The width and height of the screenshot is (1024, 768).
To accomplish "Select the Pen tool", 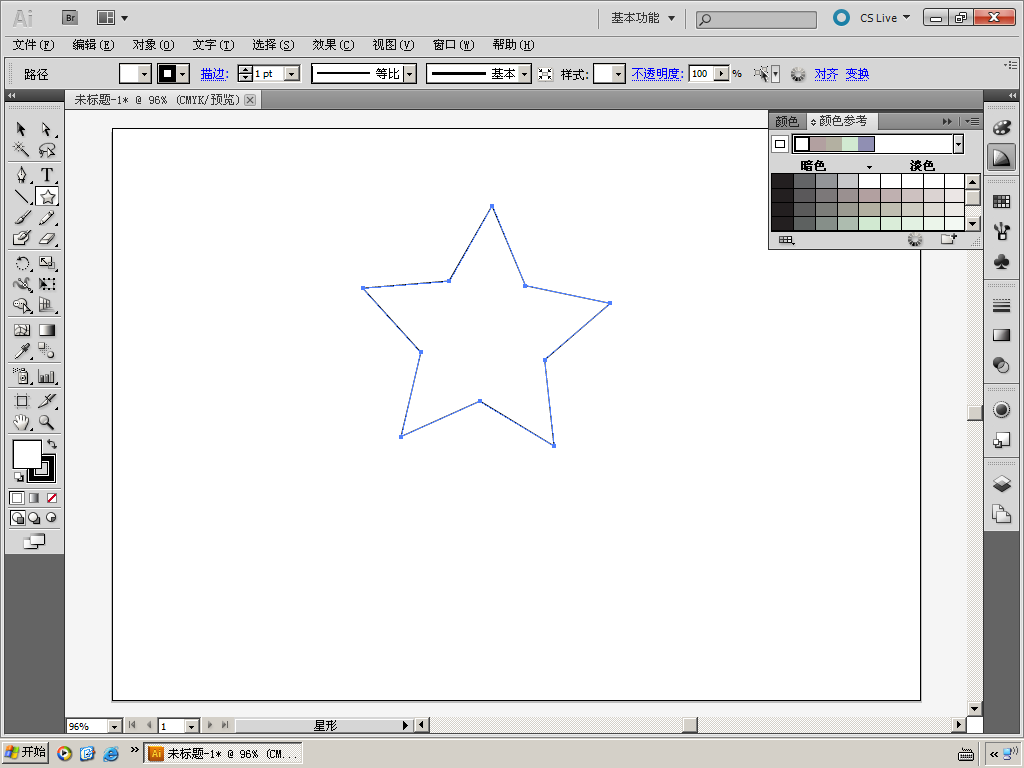I will click(21, 174).
